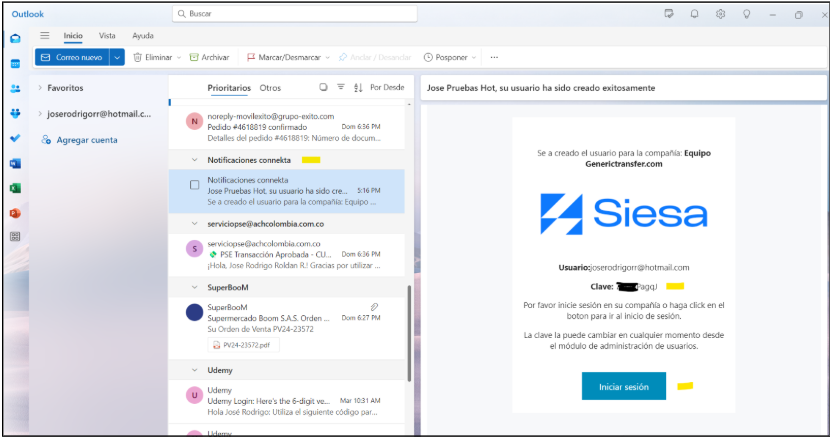Click the Settings gear icon
This screenshot has width=830, height=437.
(x=720, y=14)
